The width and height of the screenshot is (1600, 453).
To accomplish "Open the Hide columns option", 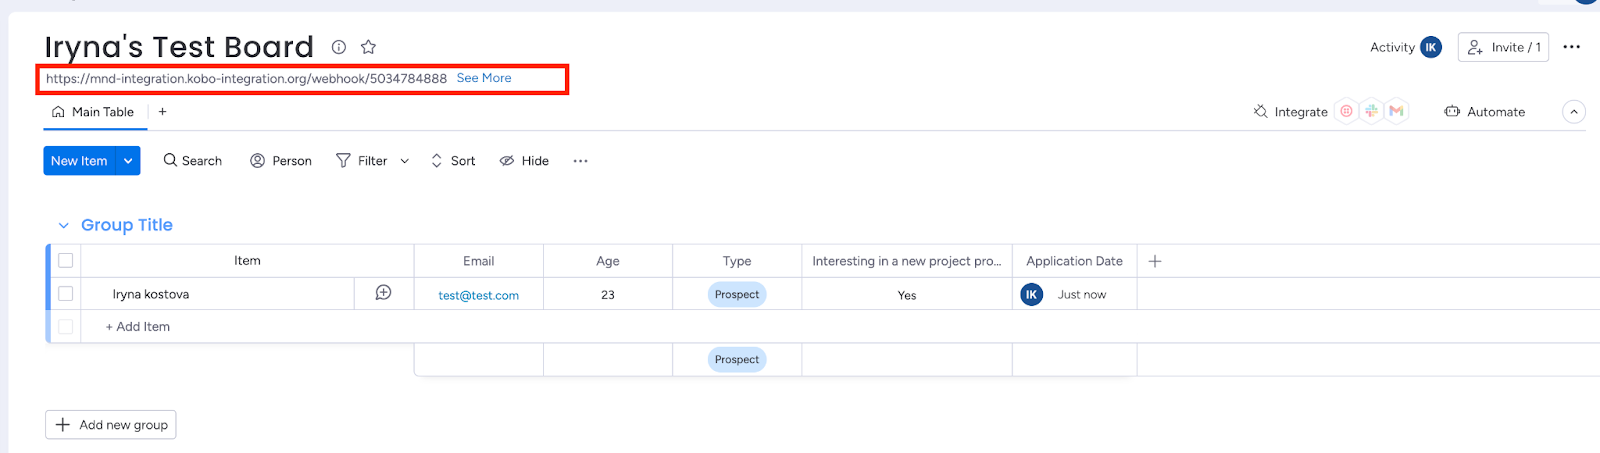I will pos(524,161).
